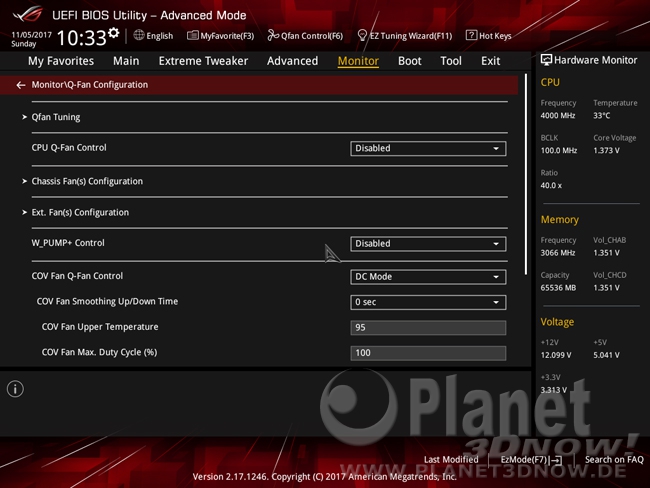Click Hardware Monitor display icon
650x488 pixels.
(546, 60)
